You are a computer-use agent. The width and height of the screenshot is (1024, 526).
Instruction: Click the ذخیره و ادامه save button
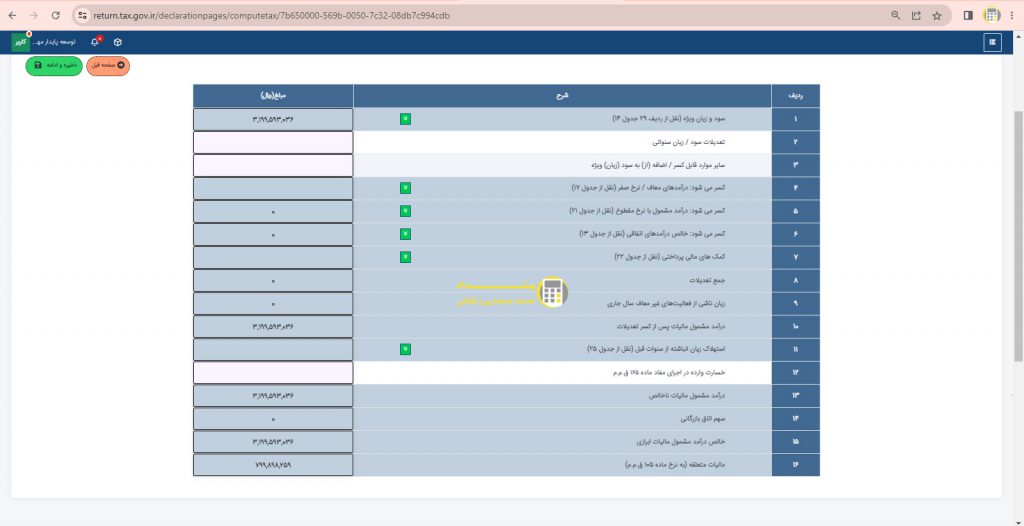[x=54, y=65]
